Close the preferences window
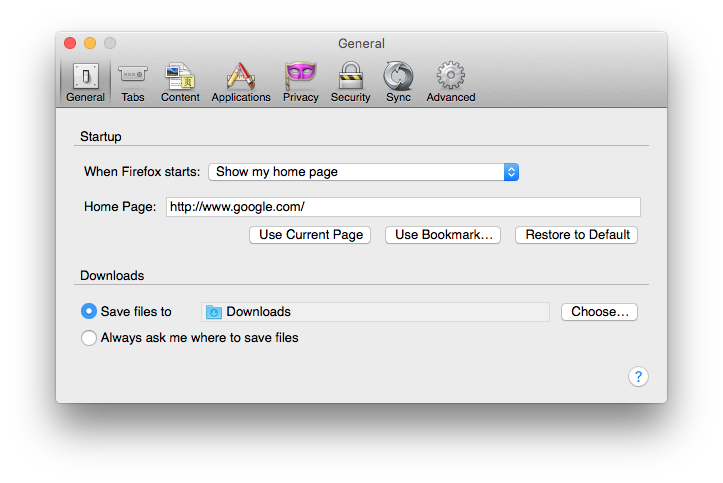 pyautogui.click(x=70, y=43)
